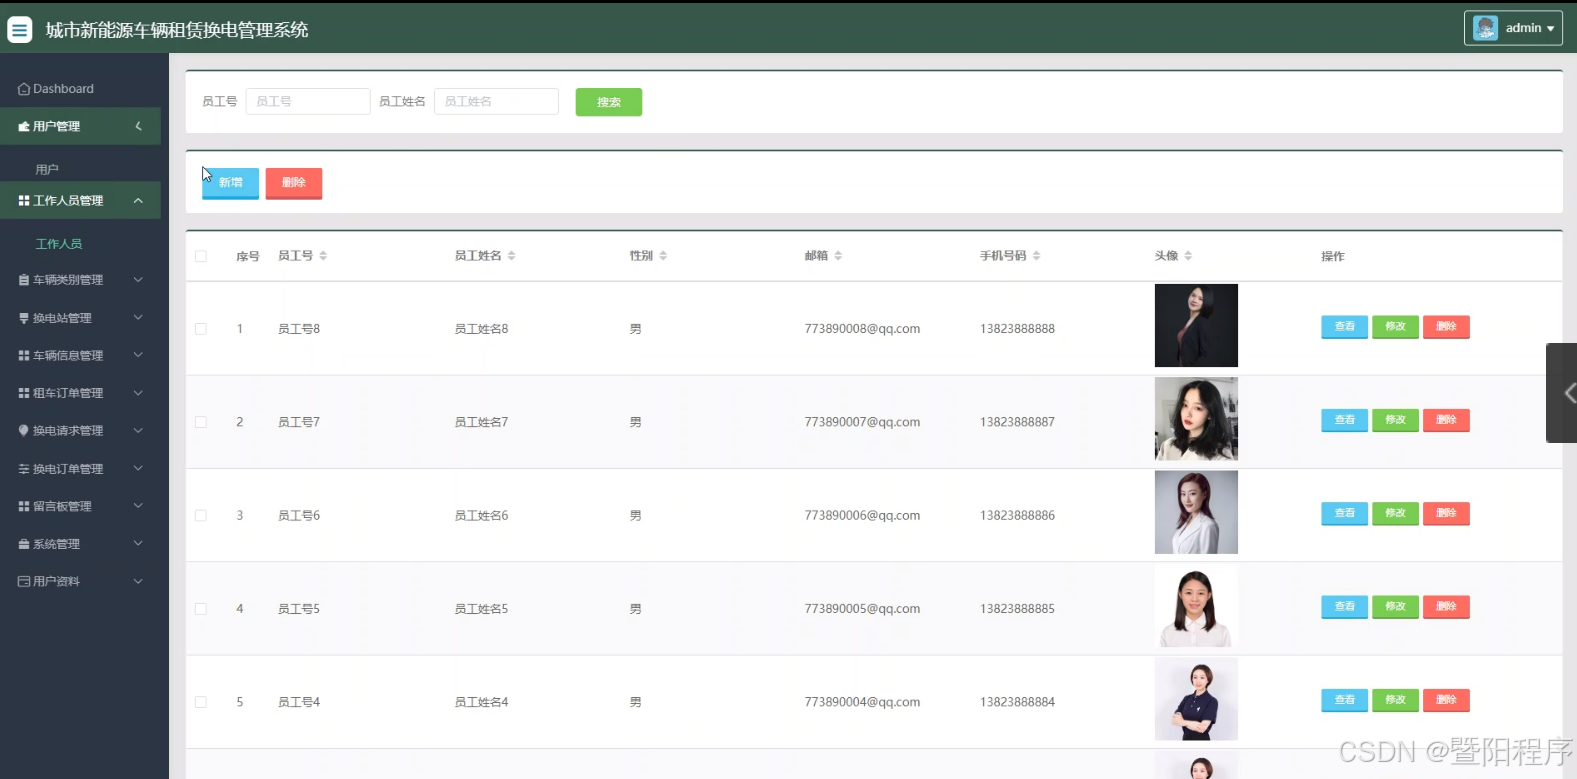Image resolution: width=1577 pixels, height=779 pixels.
Task: Focus the 员工姓名 search field
Action: coord(496,102)
